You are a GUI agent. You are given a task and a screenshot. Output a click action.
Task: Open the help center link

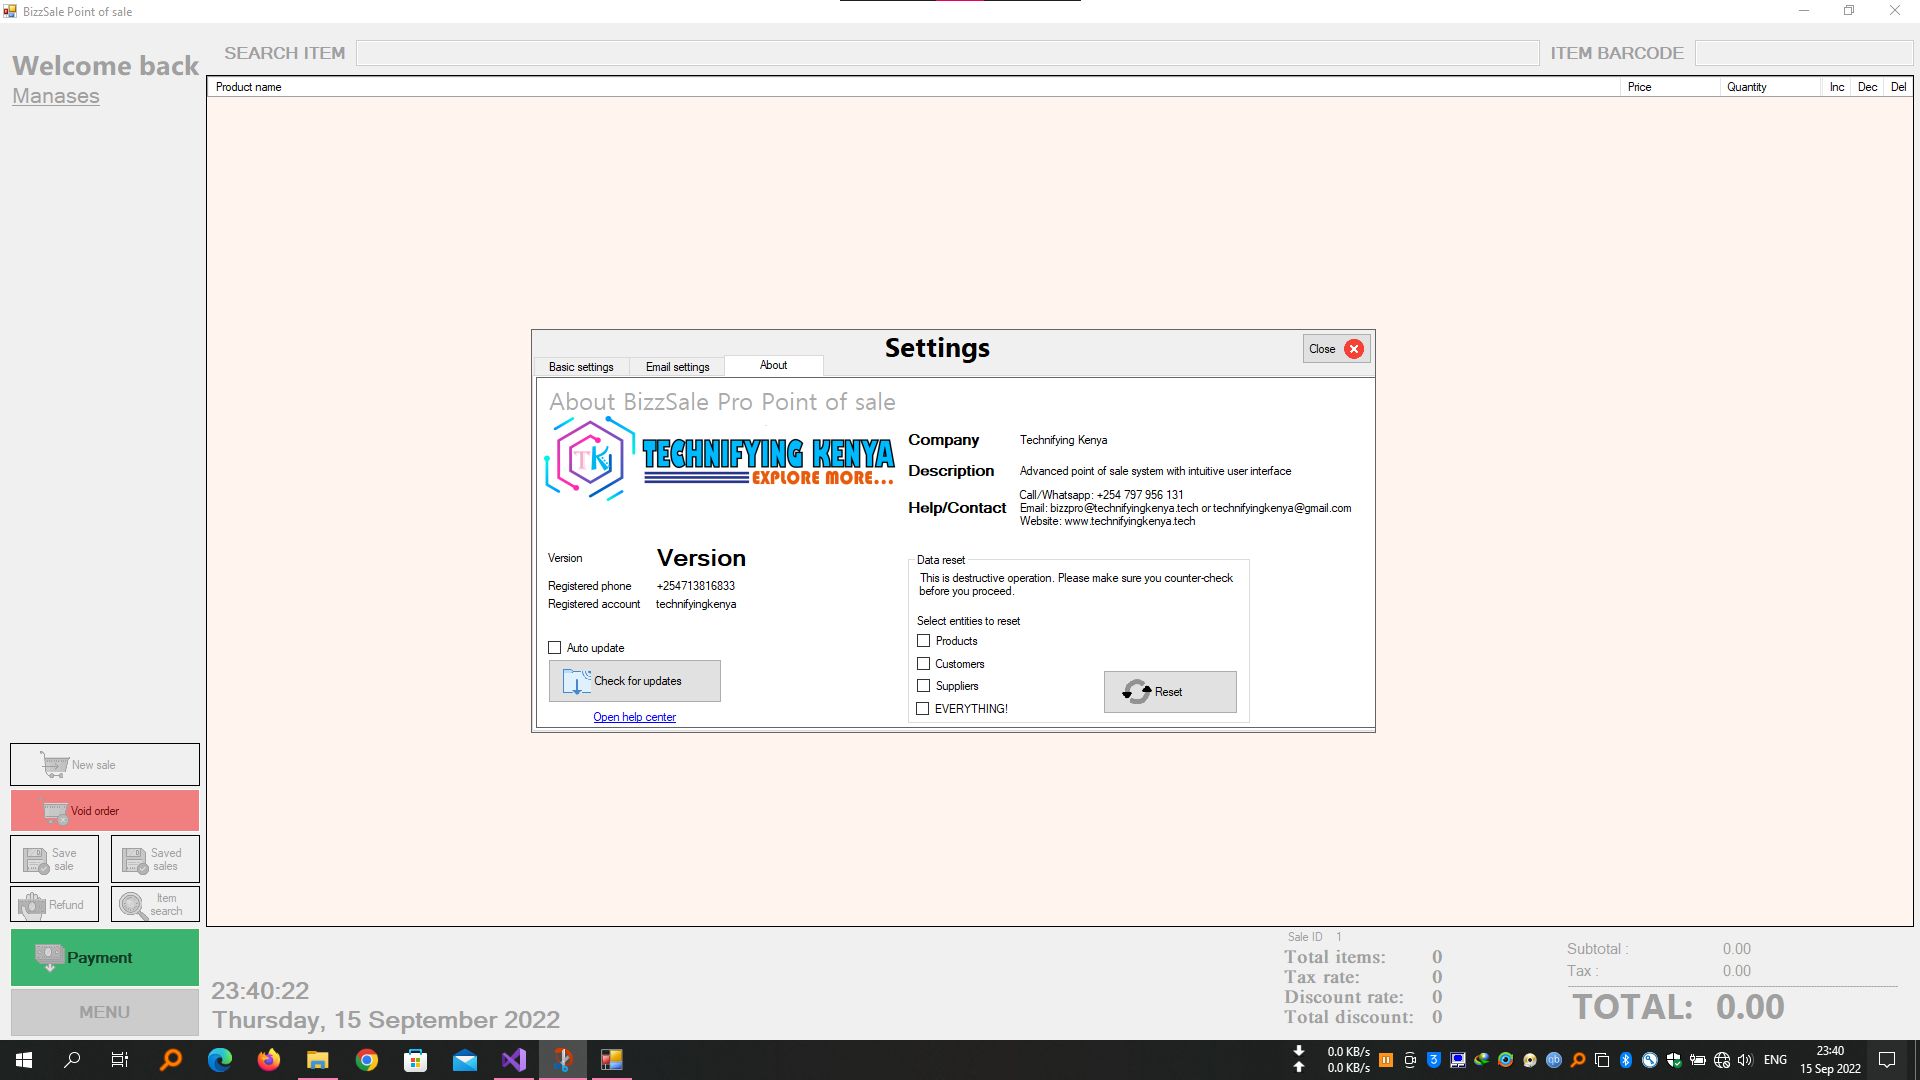(x=634, y=717)
